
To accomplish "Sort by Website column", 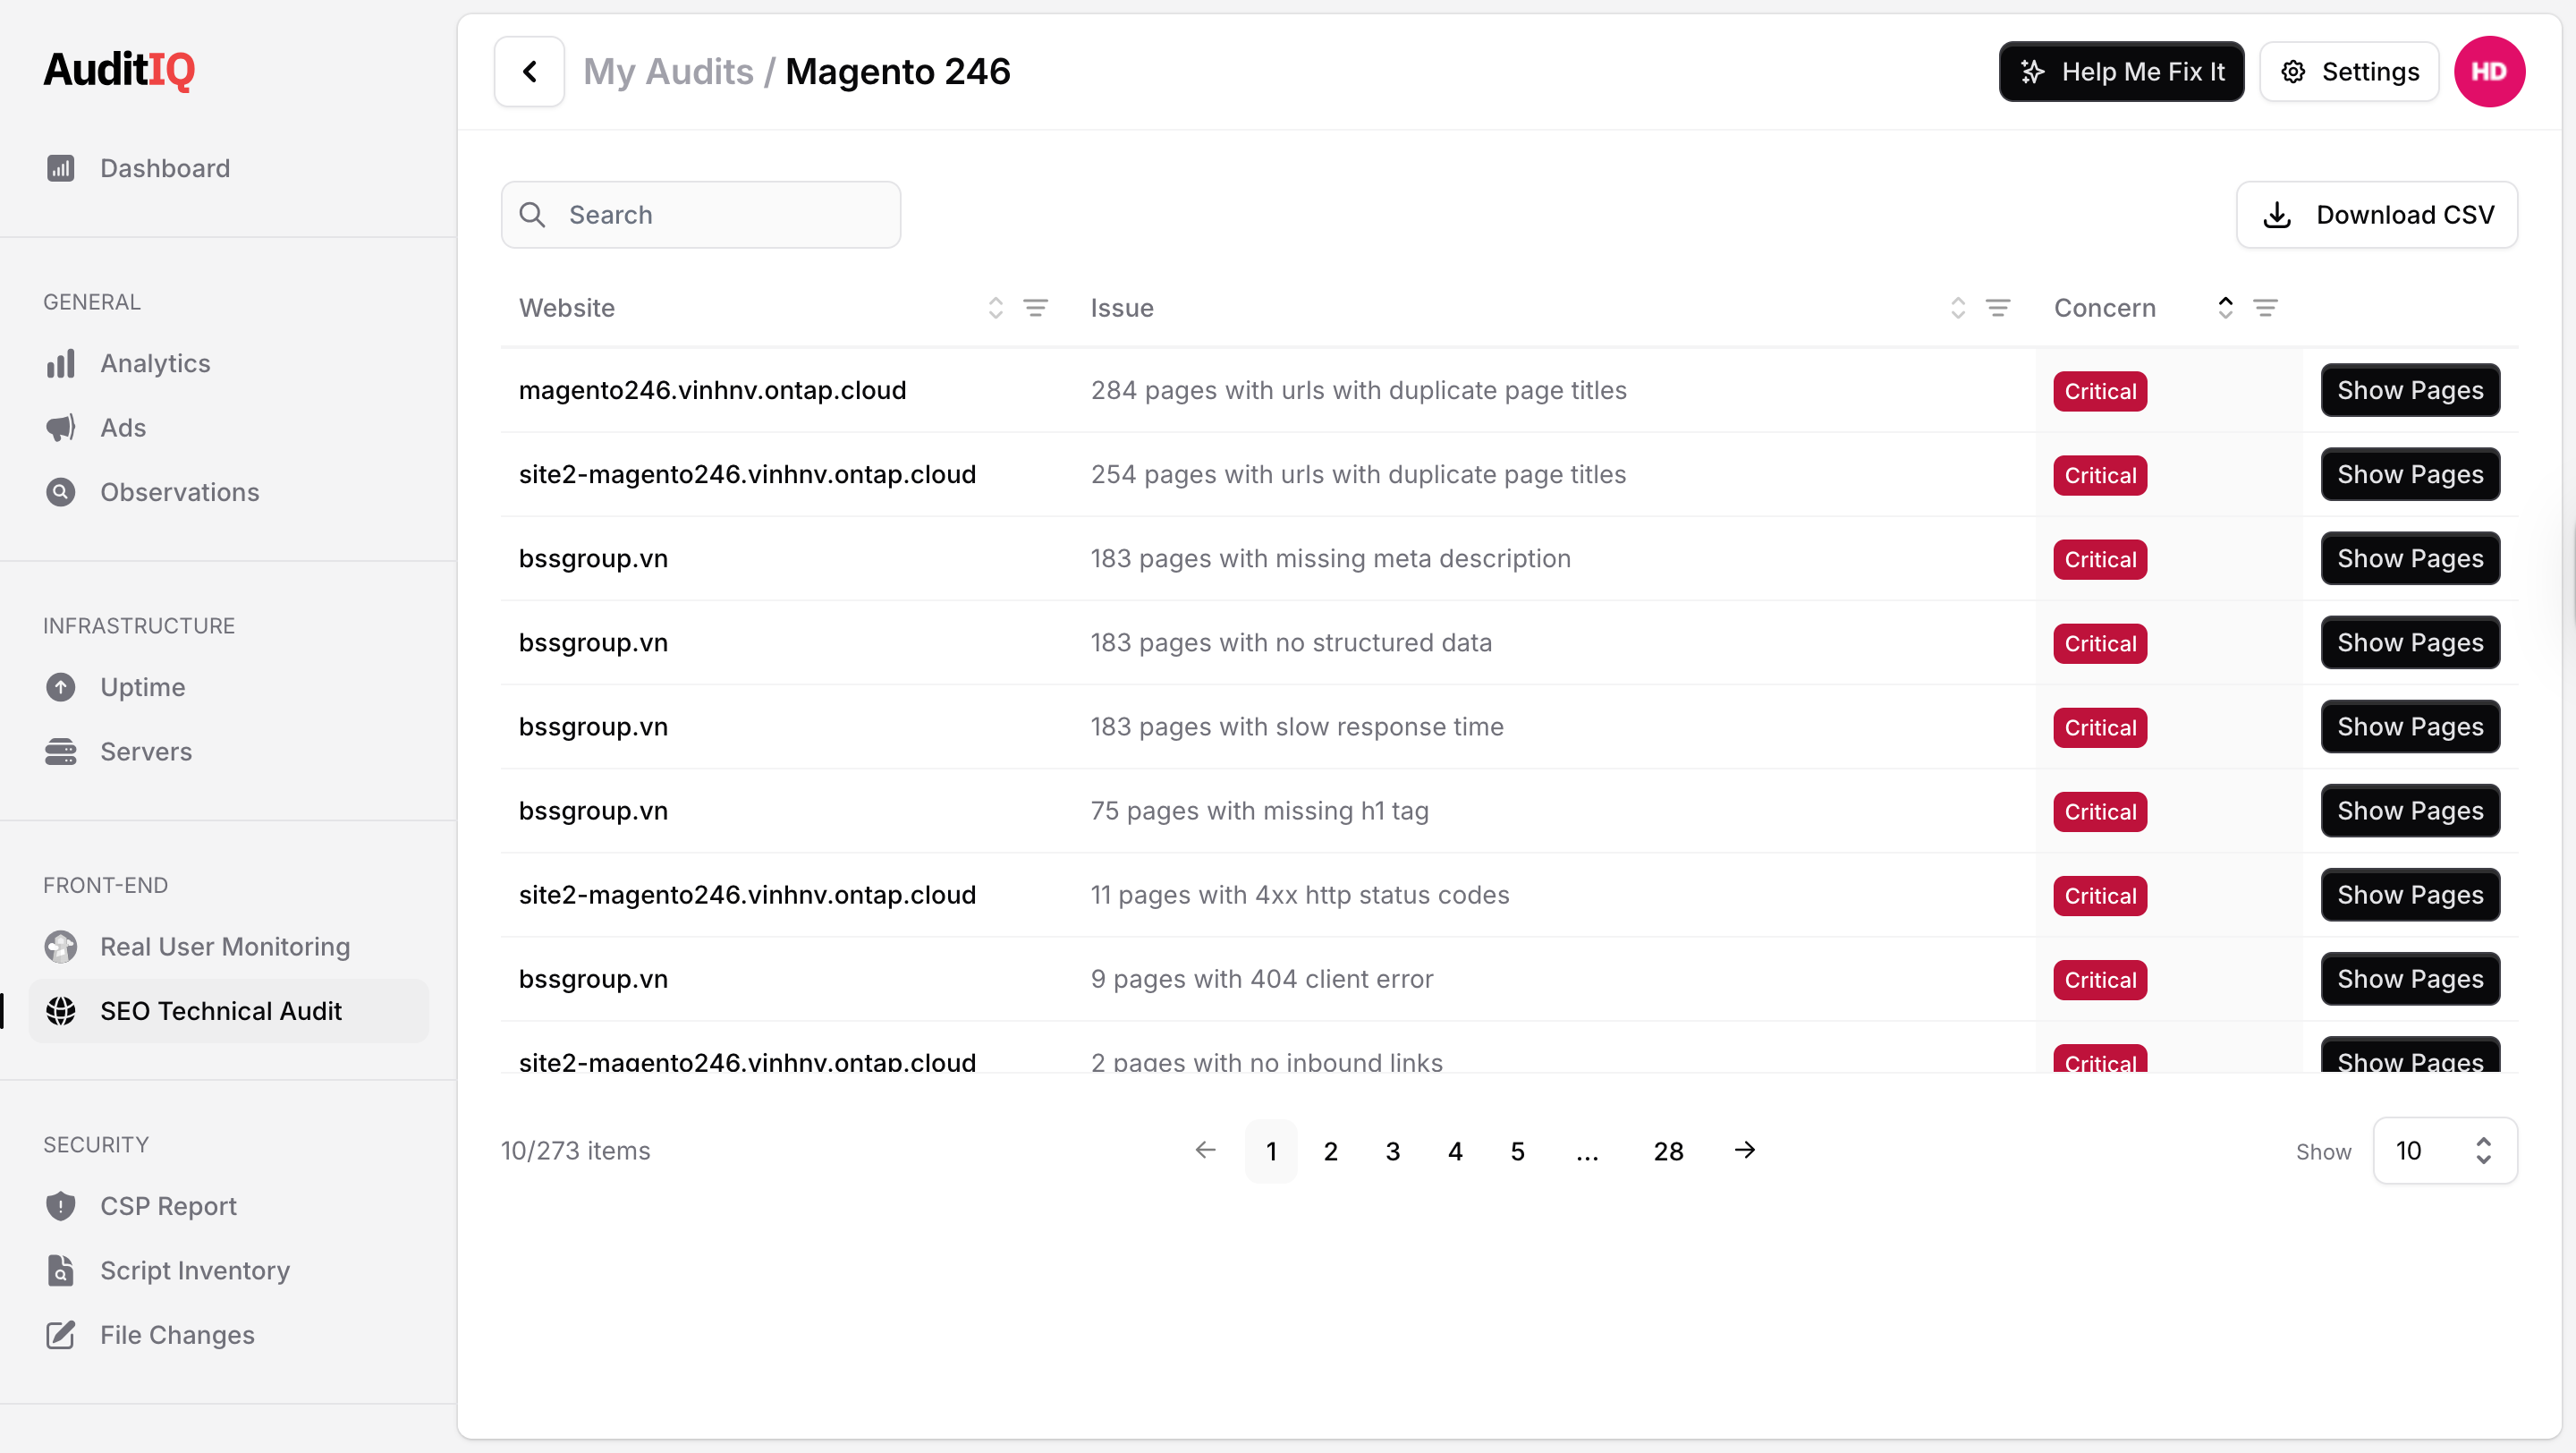I will pos(995,308).
